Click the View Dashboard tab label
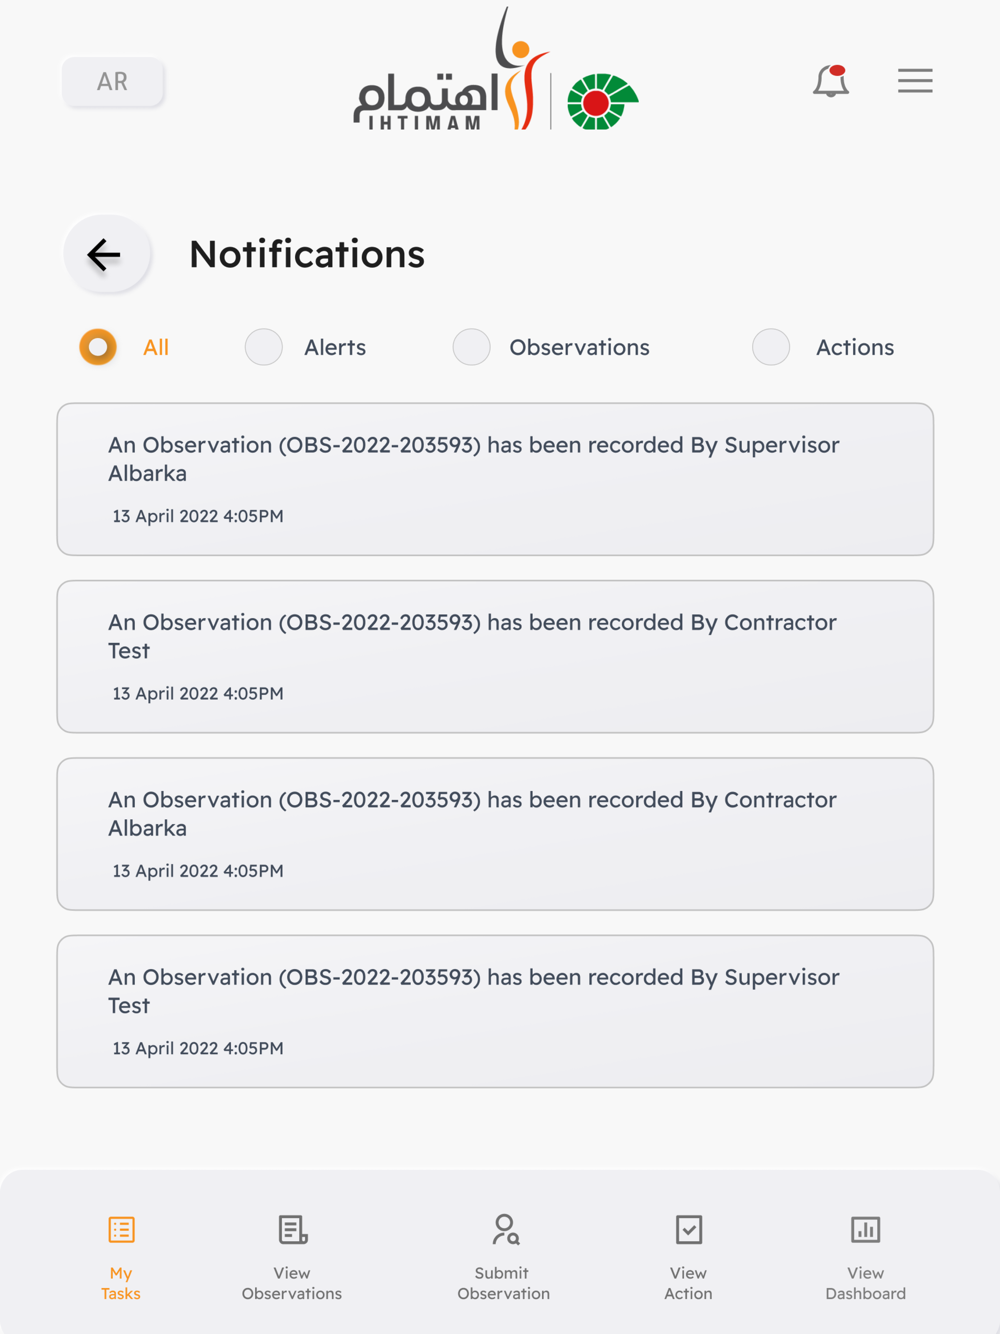 click(865, 1283)
